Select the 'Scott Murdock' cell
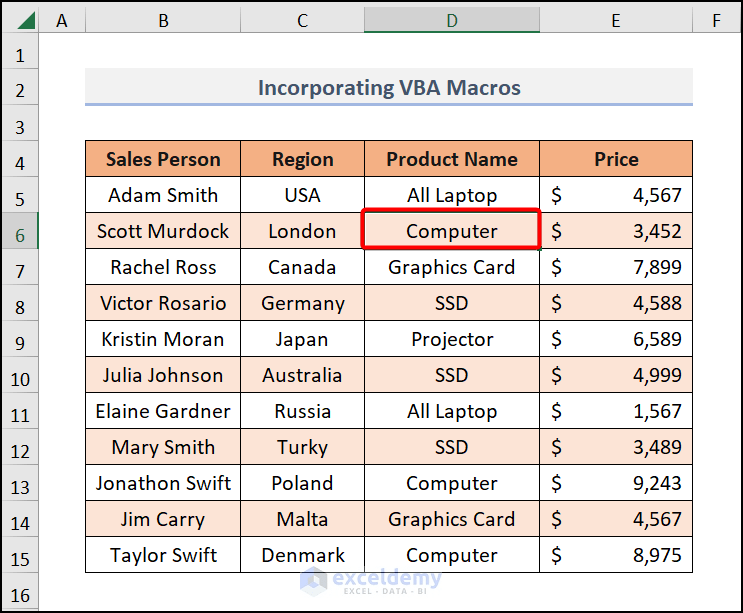 click(163, 231)
